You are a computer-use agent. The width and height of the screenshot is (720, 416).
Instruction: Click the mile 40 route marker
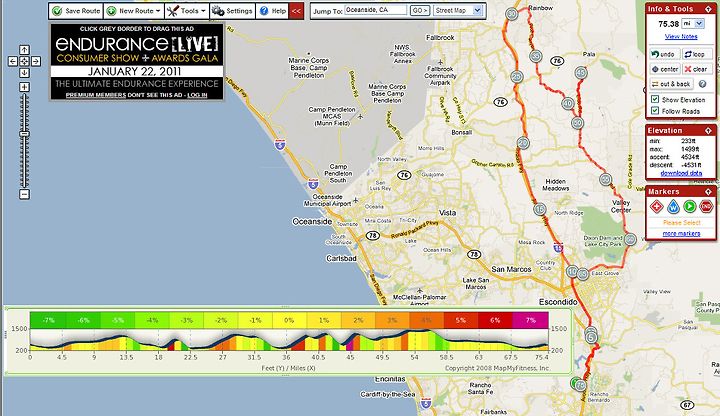pyautogui.click(x=568, y=103)
